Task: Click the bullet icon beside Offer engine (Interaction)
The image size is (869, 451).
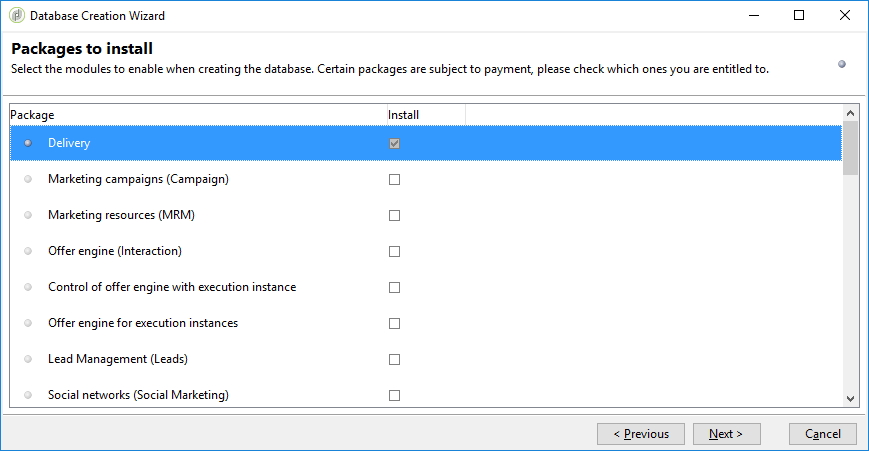Action: point(28,251)
